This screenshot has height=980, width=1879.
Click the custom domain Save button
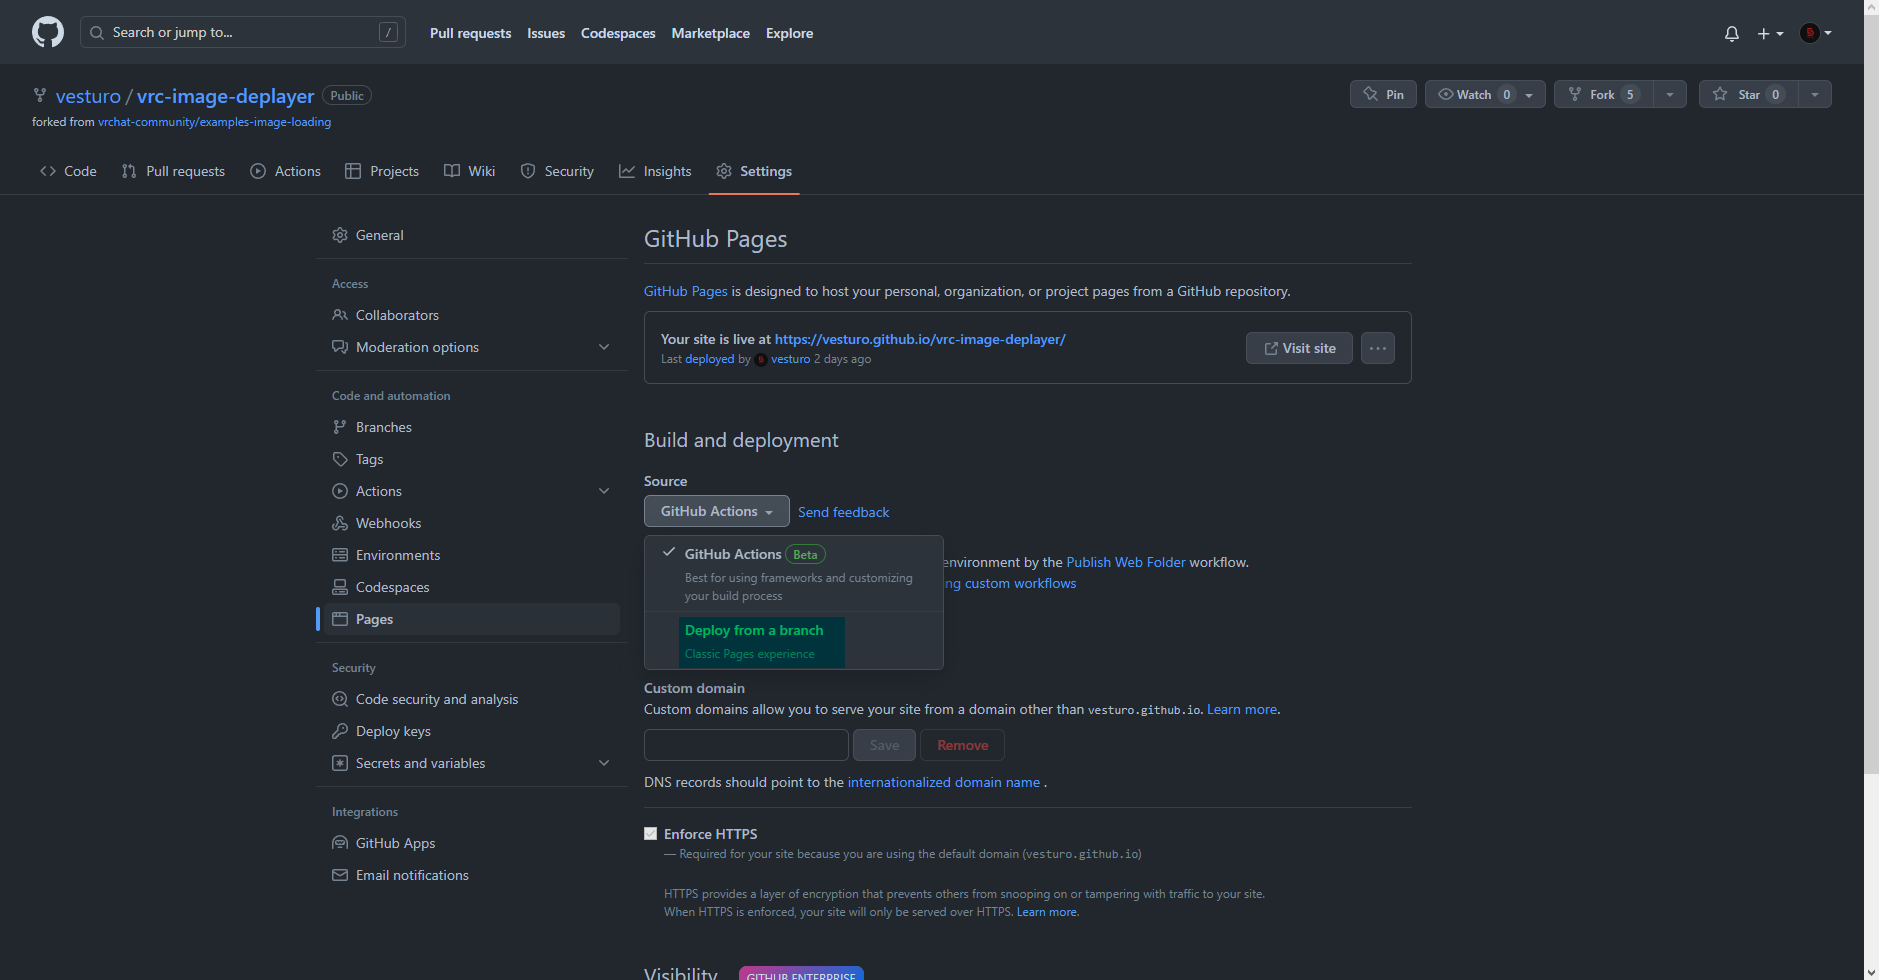884,745
